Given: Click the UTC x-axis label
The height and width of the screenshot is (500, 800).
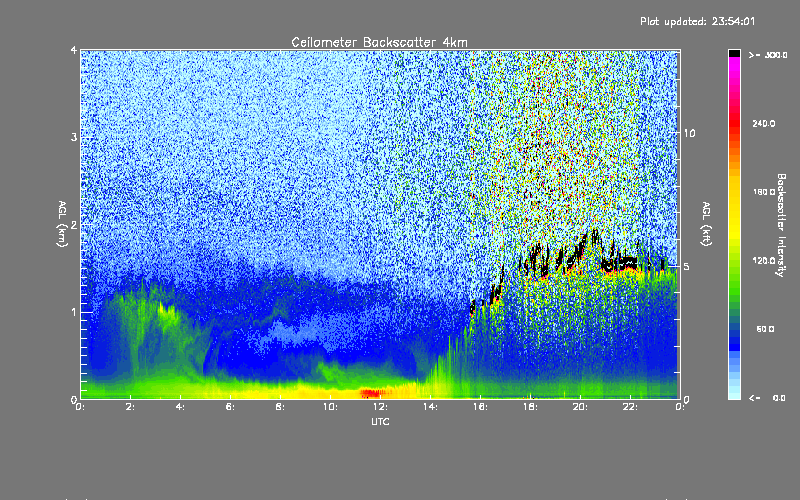Looking at the screenshot, I should point(380,421).
